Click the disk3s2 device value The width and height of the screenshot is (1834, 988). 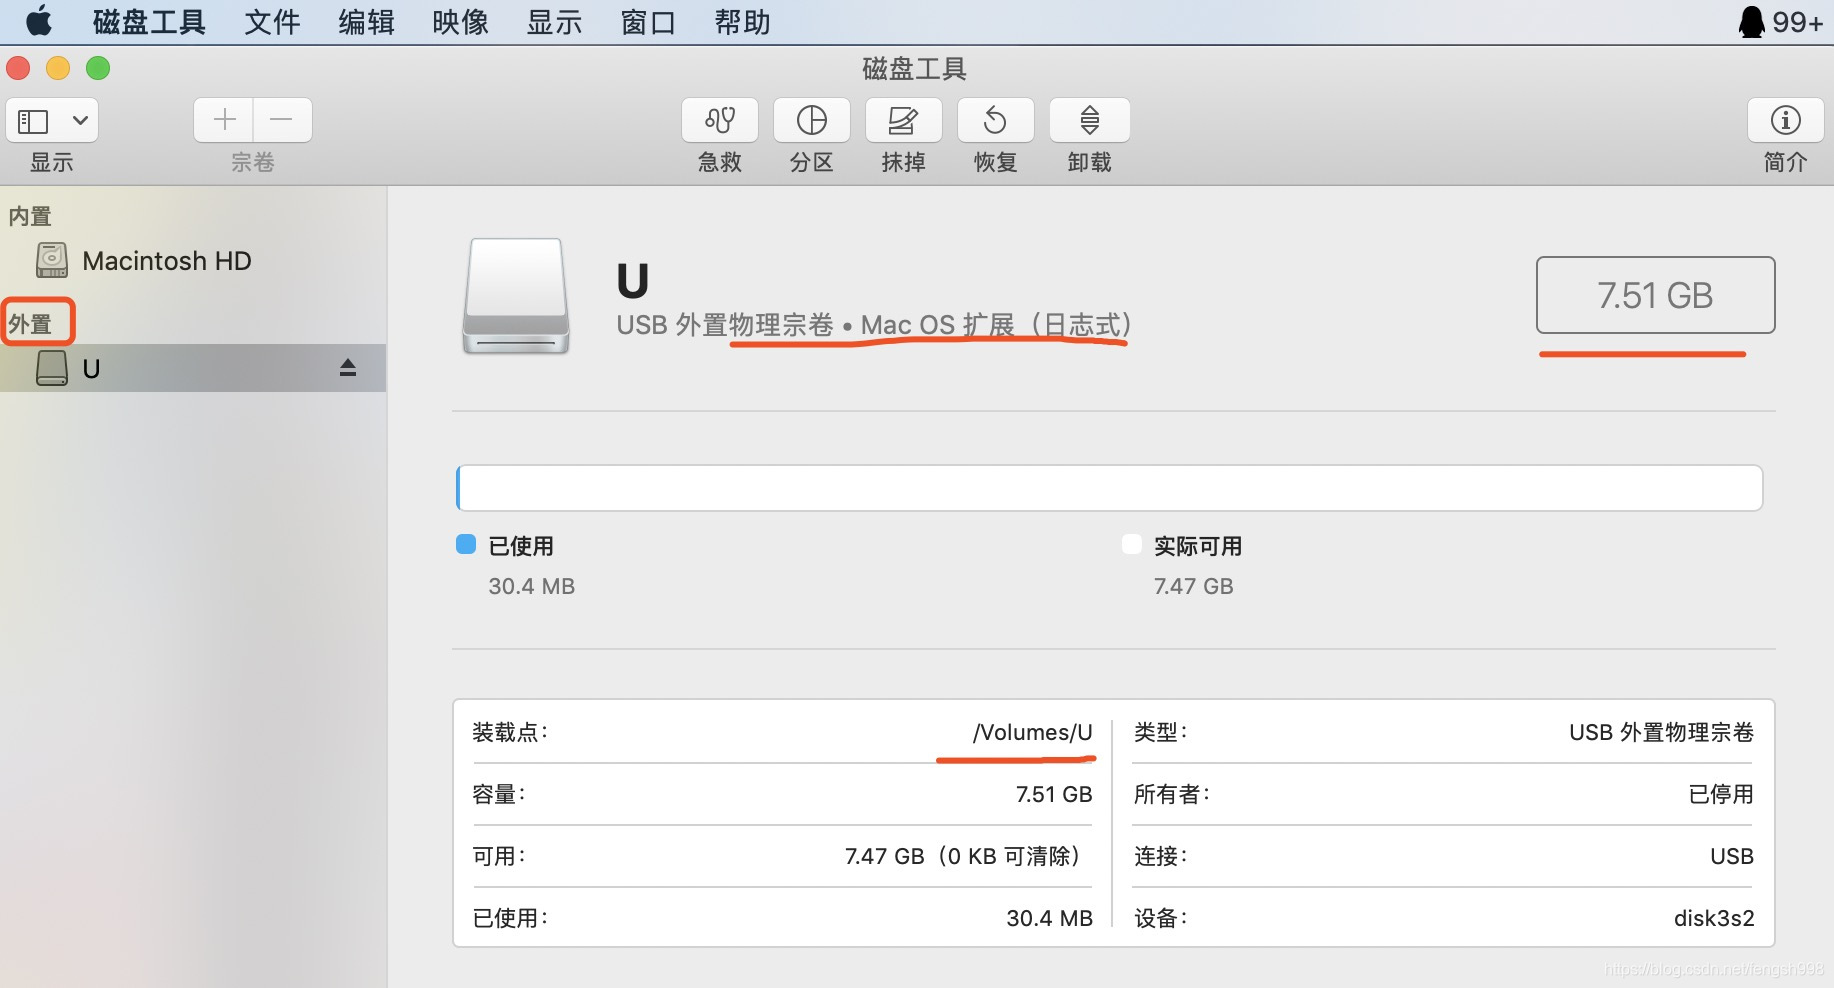(1714, 918)
